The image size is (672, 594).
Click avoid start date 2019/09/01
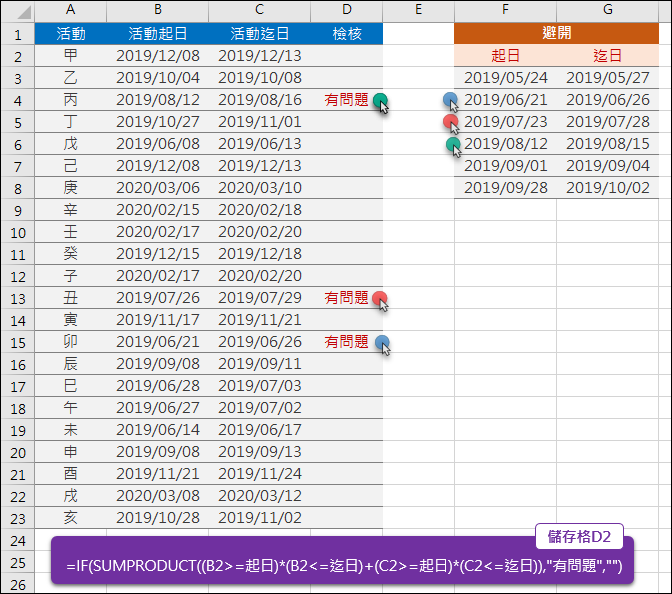[x=505, y=166]
